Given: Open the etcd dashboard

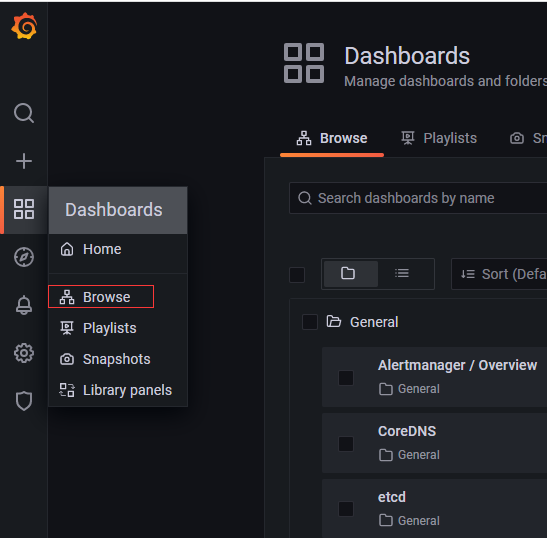Looking at the screenshot, I should [392, 497].
